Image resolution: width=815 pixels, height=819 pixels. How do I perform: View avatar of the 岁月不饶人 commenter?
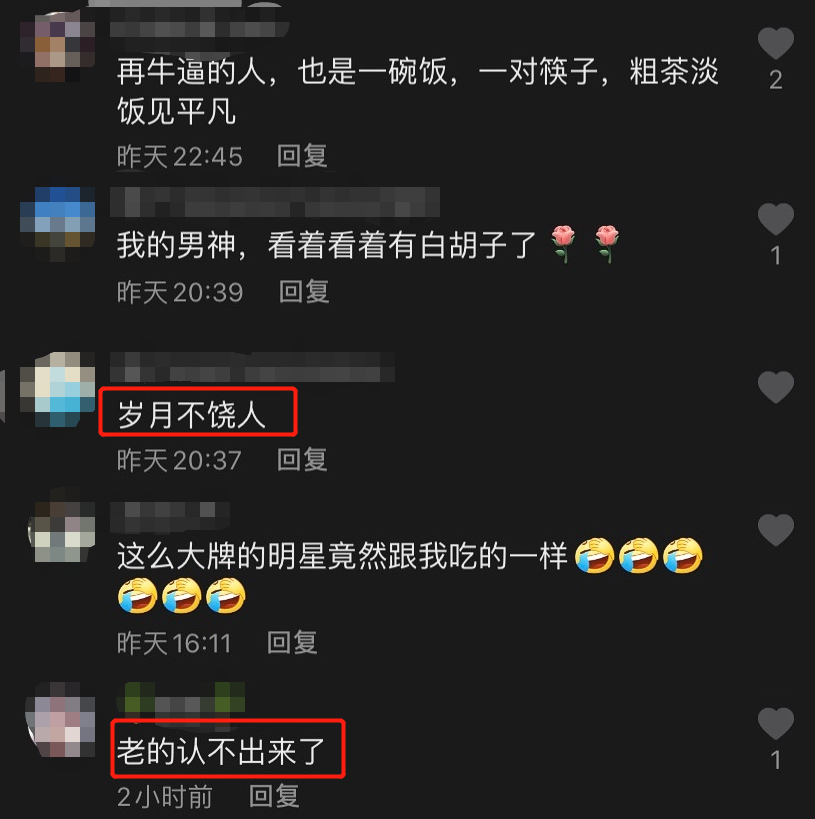tap(57, 389)
